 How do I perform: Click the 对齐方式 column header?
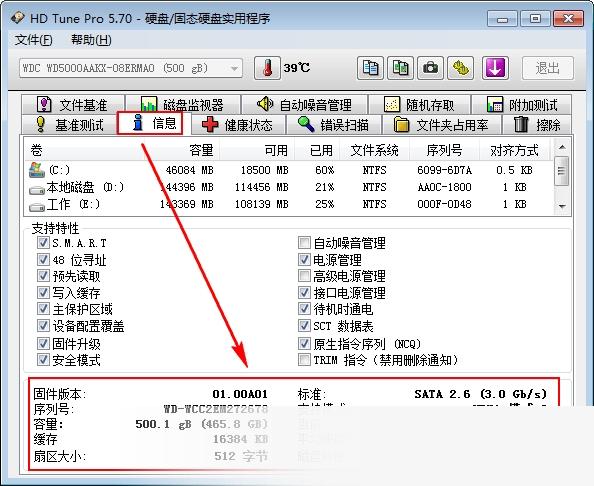coord(514,150)
